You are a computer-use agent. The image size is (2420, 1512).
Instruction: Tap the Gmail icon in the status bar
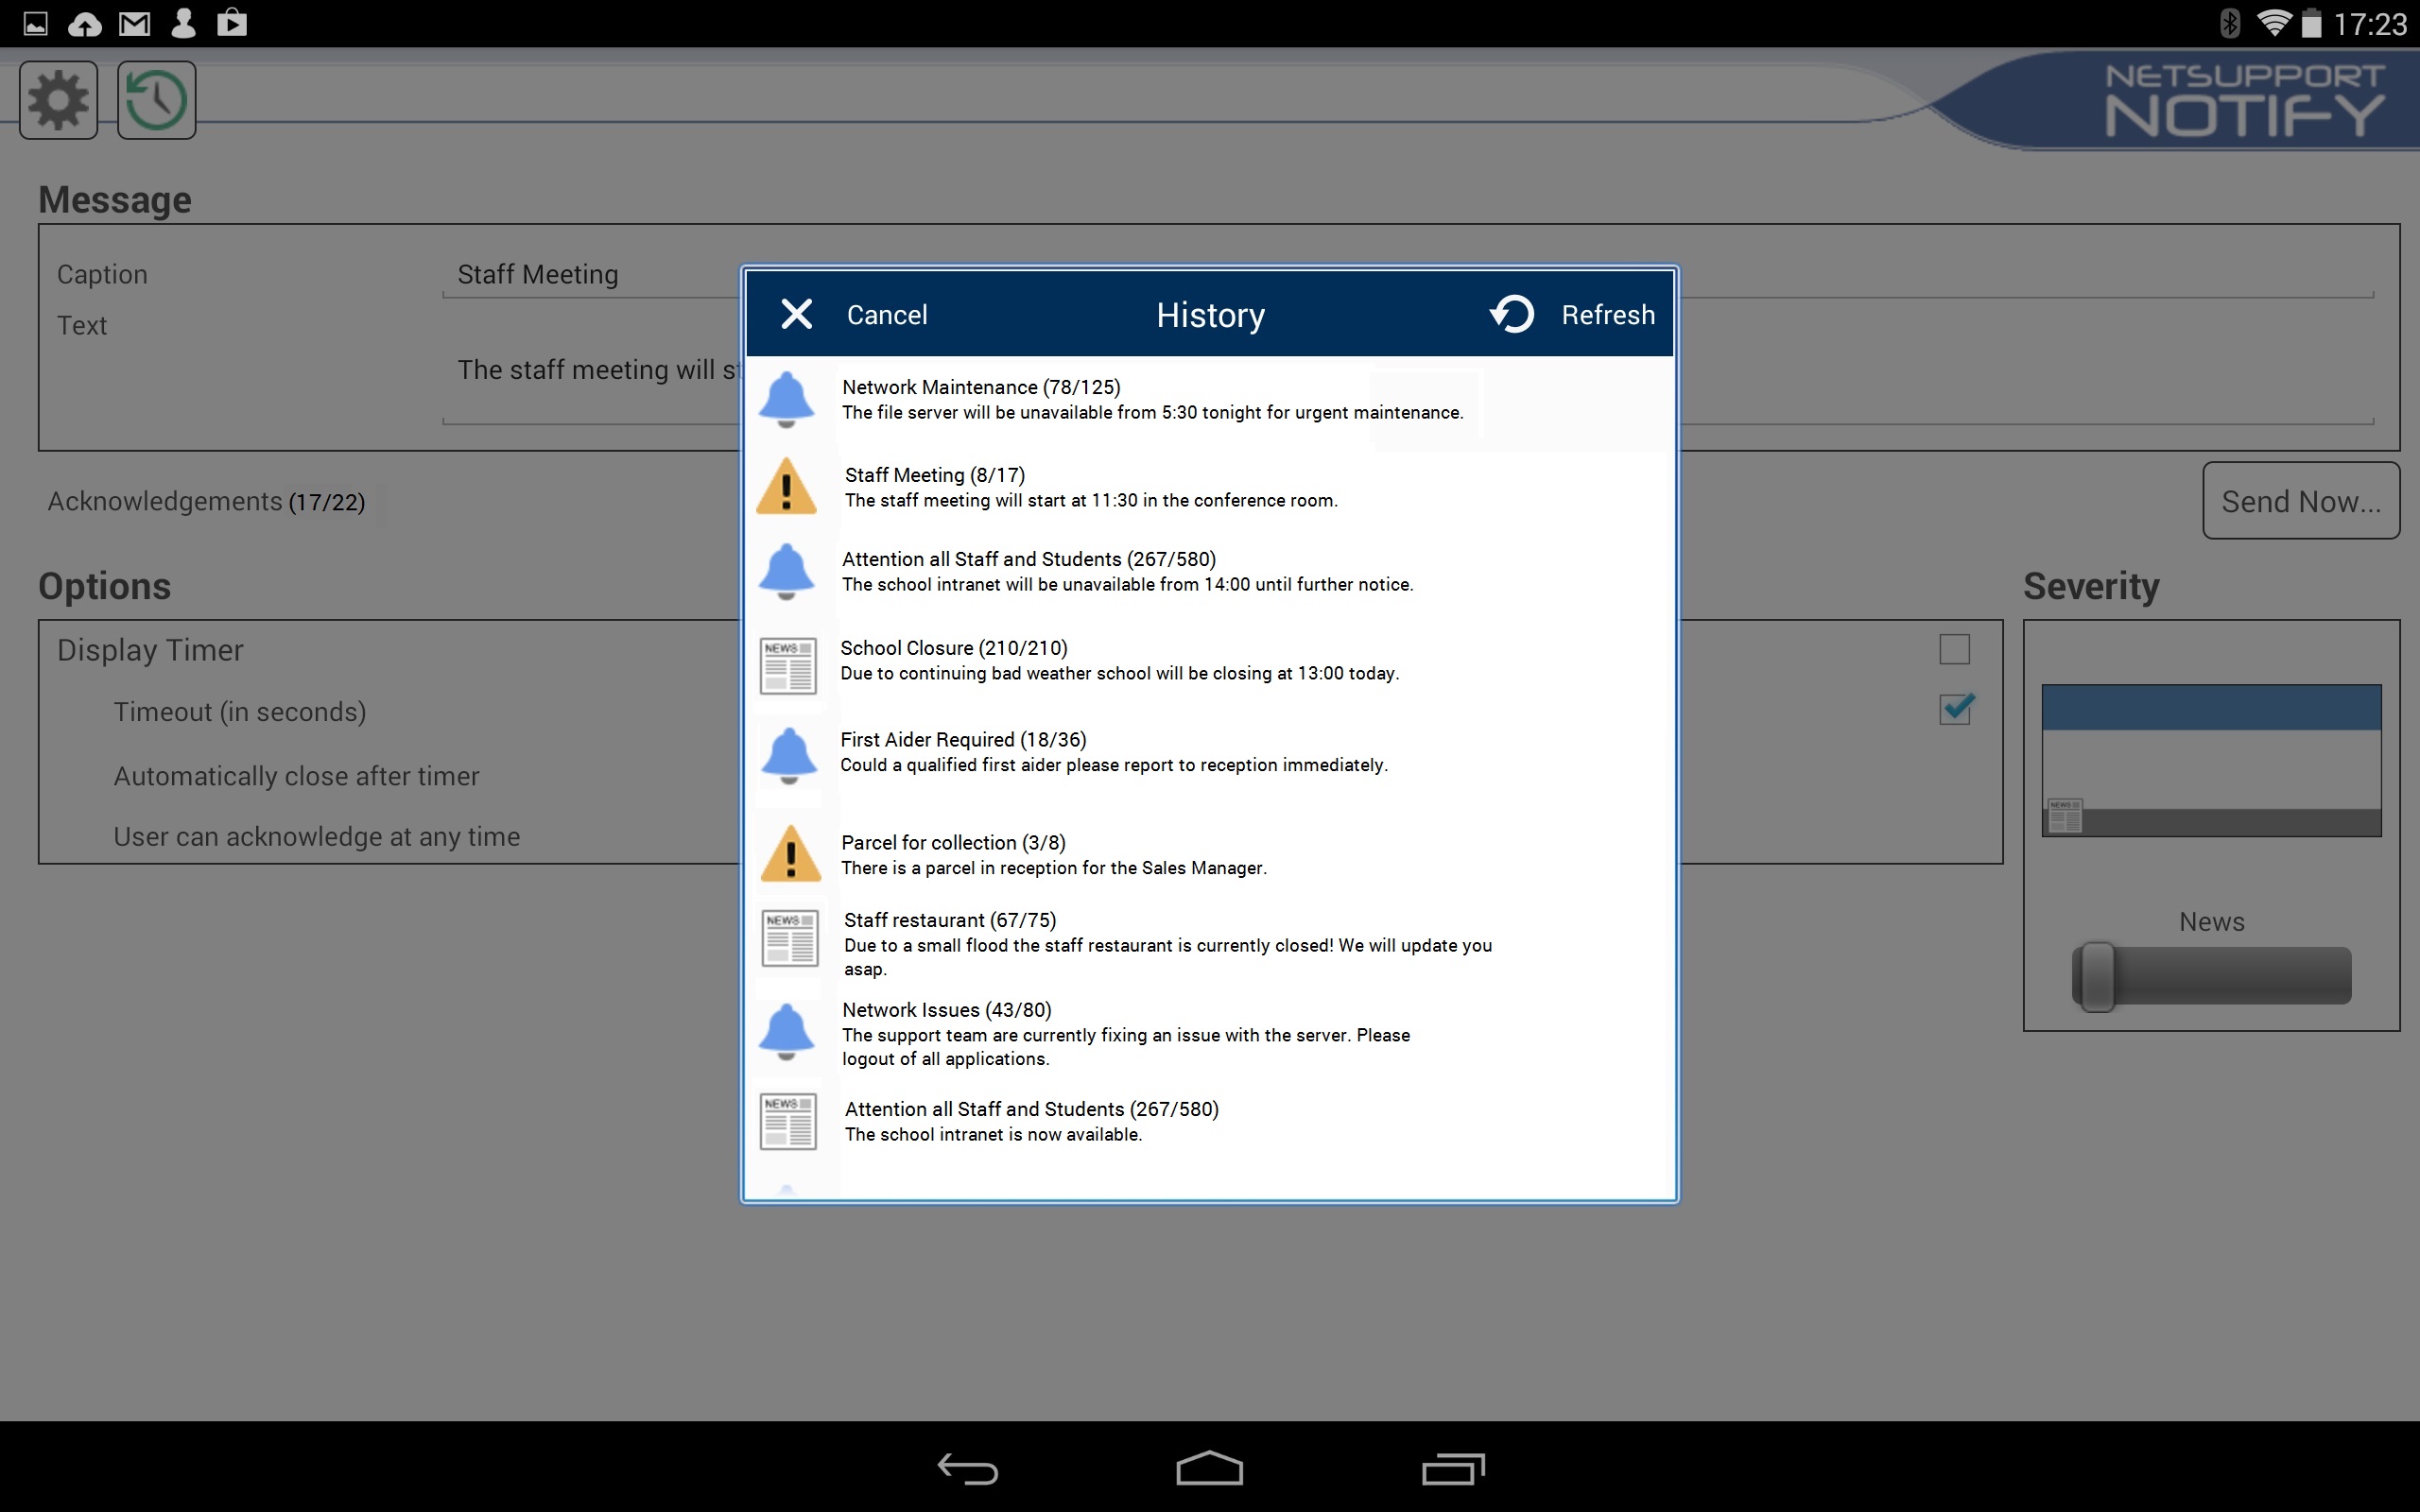coord(134,22)
